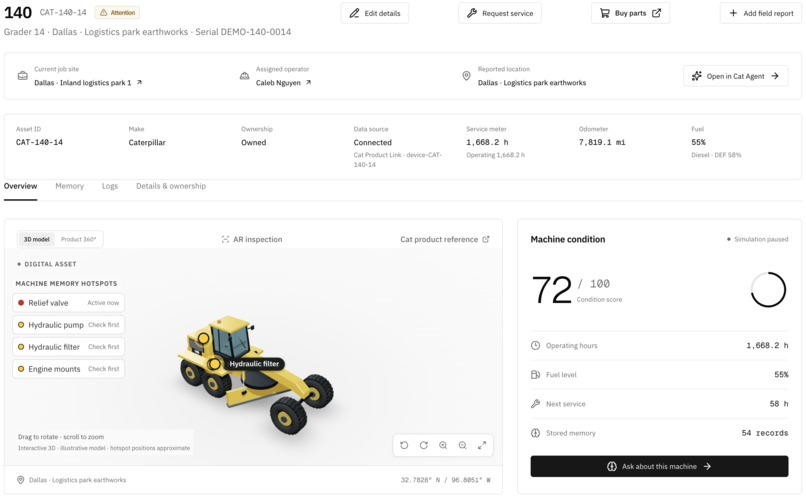The width and height of the screenshot is (806, 501).
Task: Click the shopping cart icon in Buy parts
Action: tap(604, 13)
